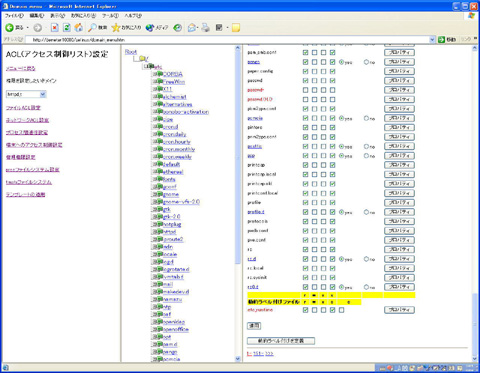Click tree pane scrollbar up arrow

click(238, 48)
